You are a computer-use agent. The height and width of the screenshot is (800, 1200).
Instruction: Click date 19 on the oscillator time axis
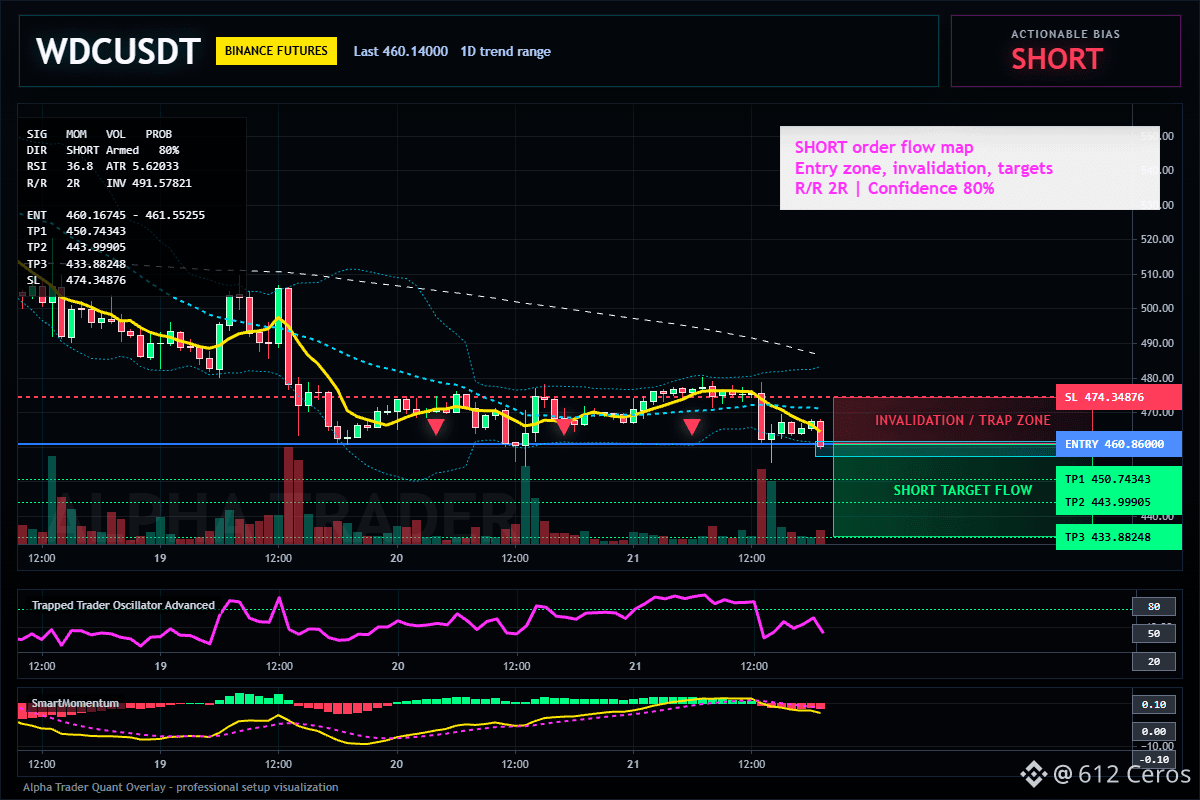click(160, 665)
